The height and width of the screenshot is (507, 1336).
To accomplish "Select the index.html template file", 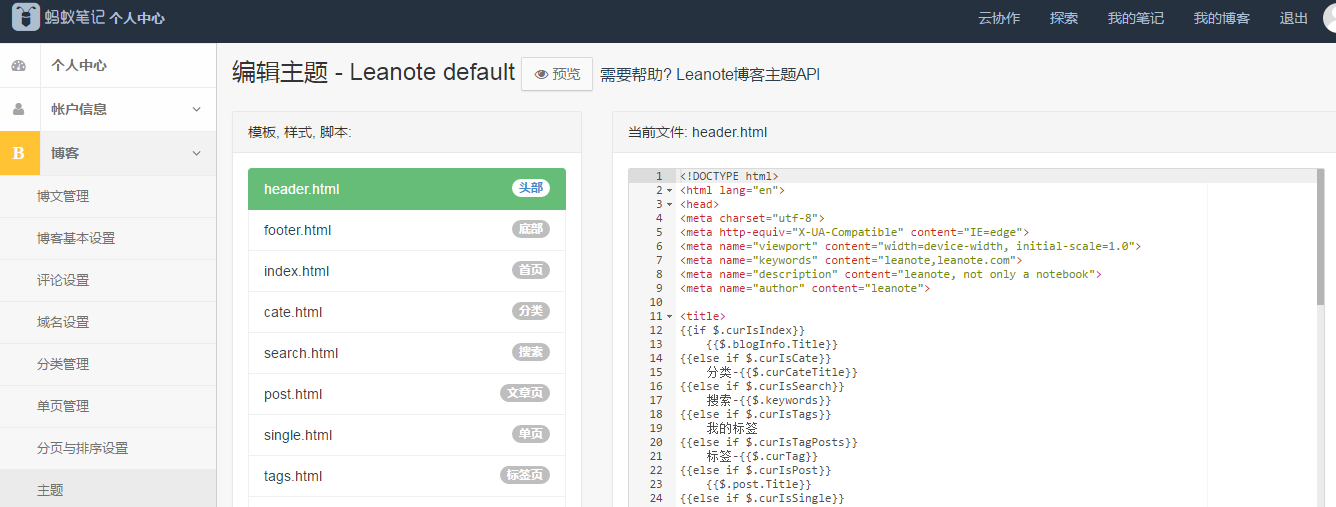I will [407, 271].
